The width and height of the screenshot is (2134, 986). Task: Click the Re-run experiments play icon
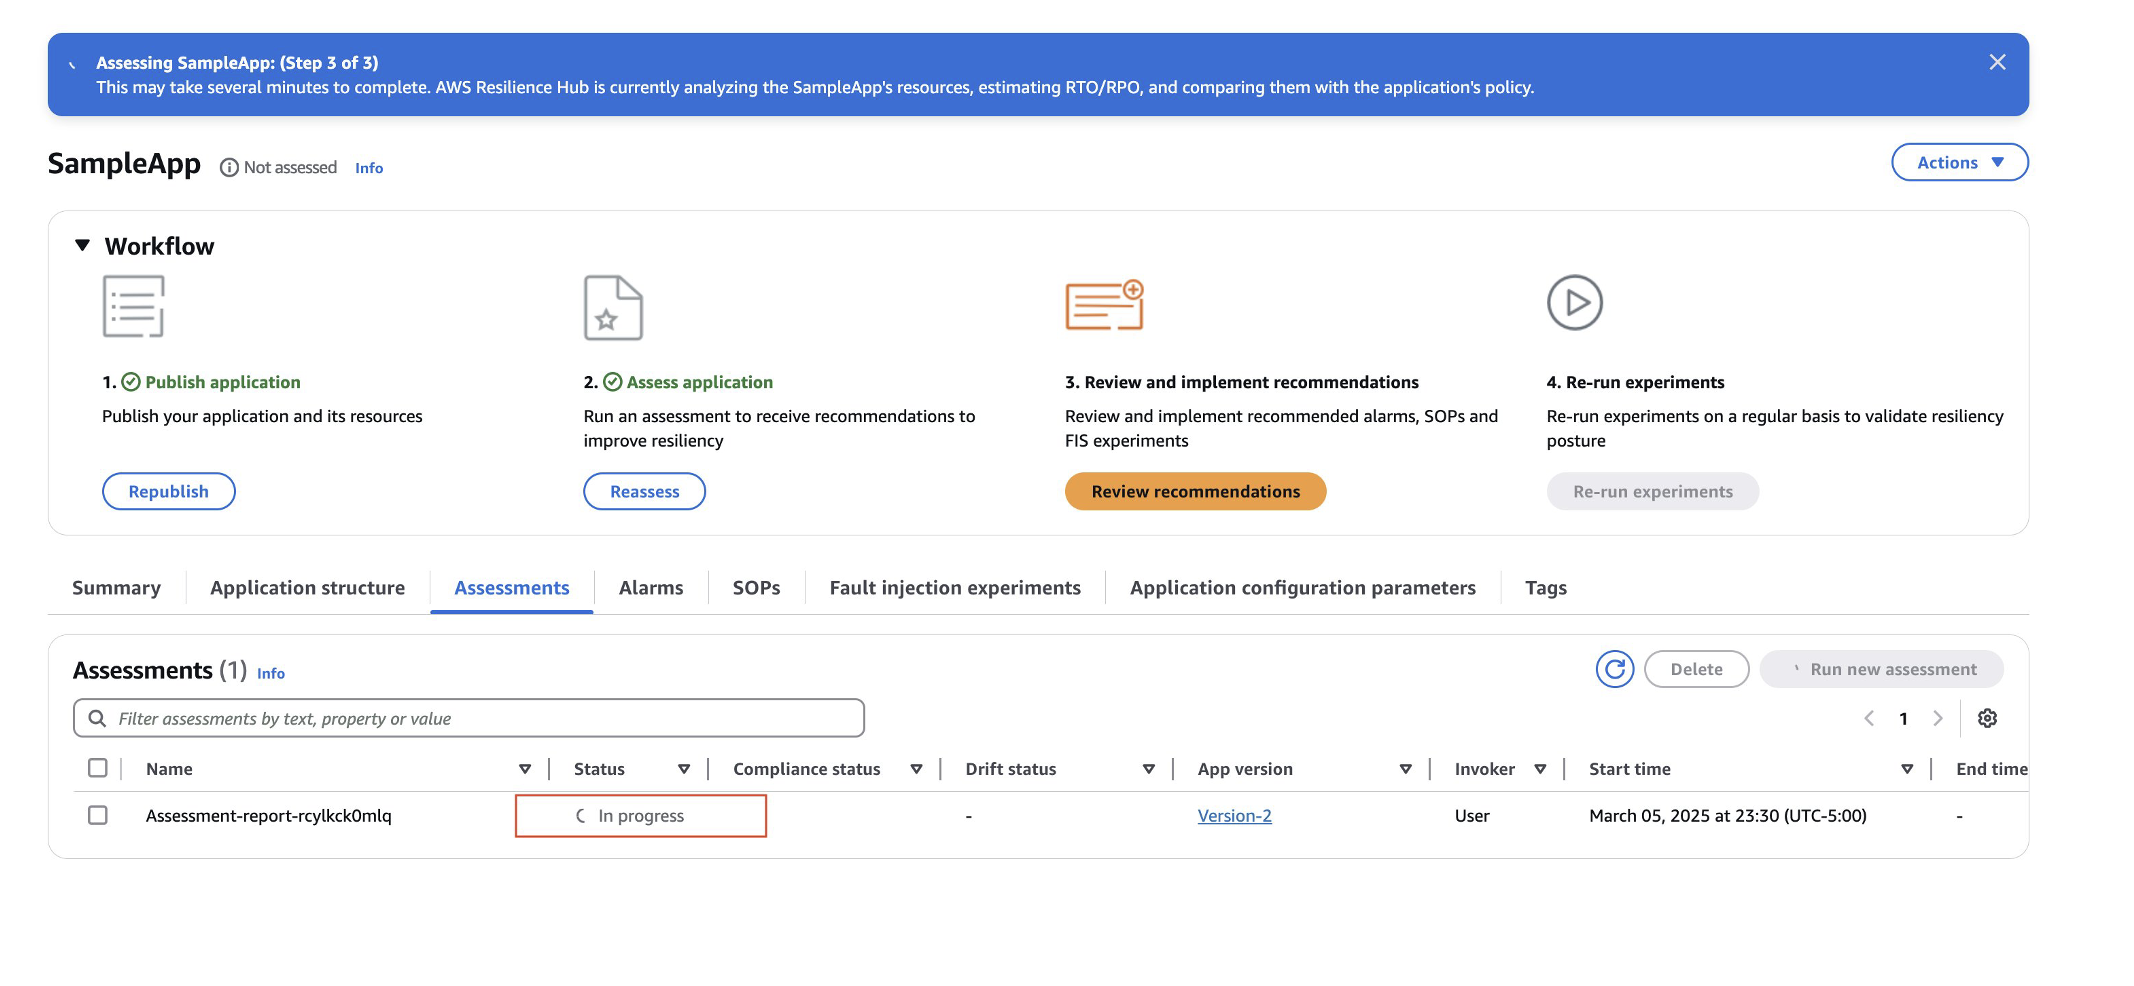pyautogui.click(x=1575, y=303)
